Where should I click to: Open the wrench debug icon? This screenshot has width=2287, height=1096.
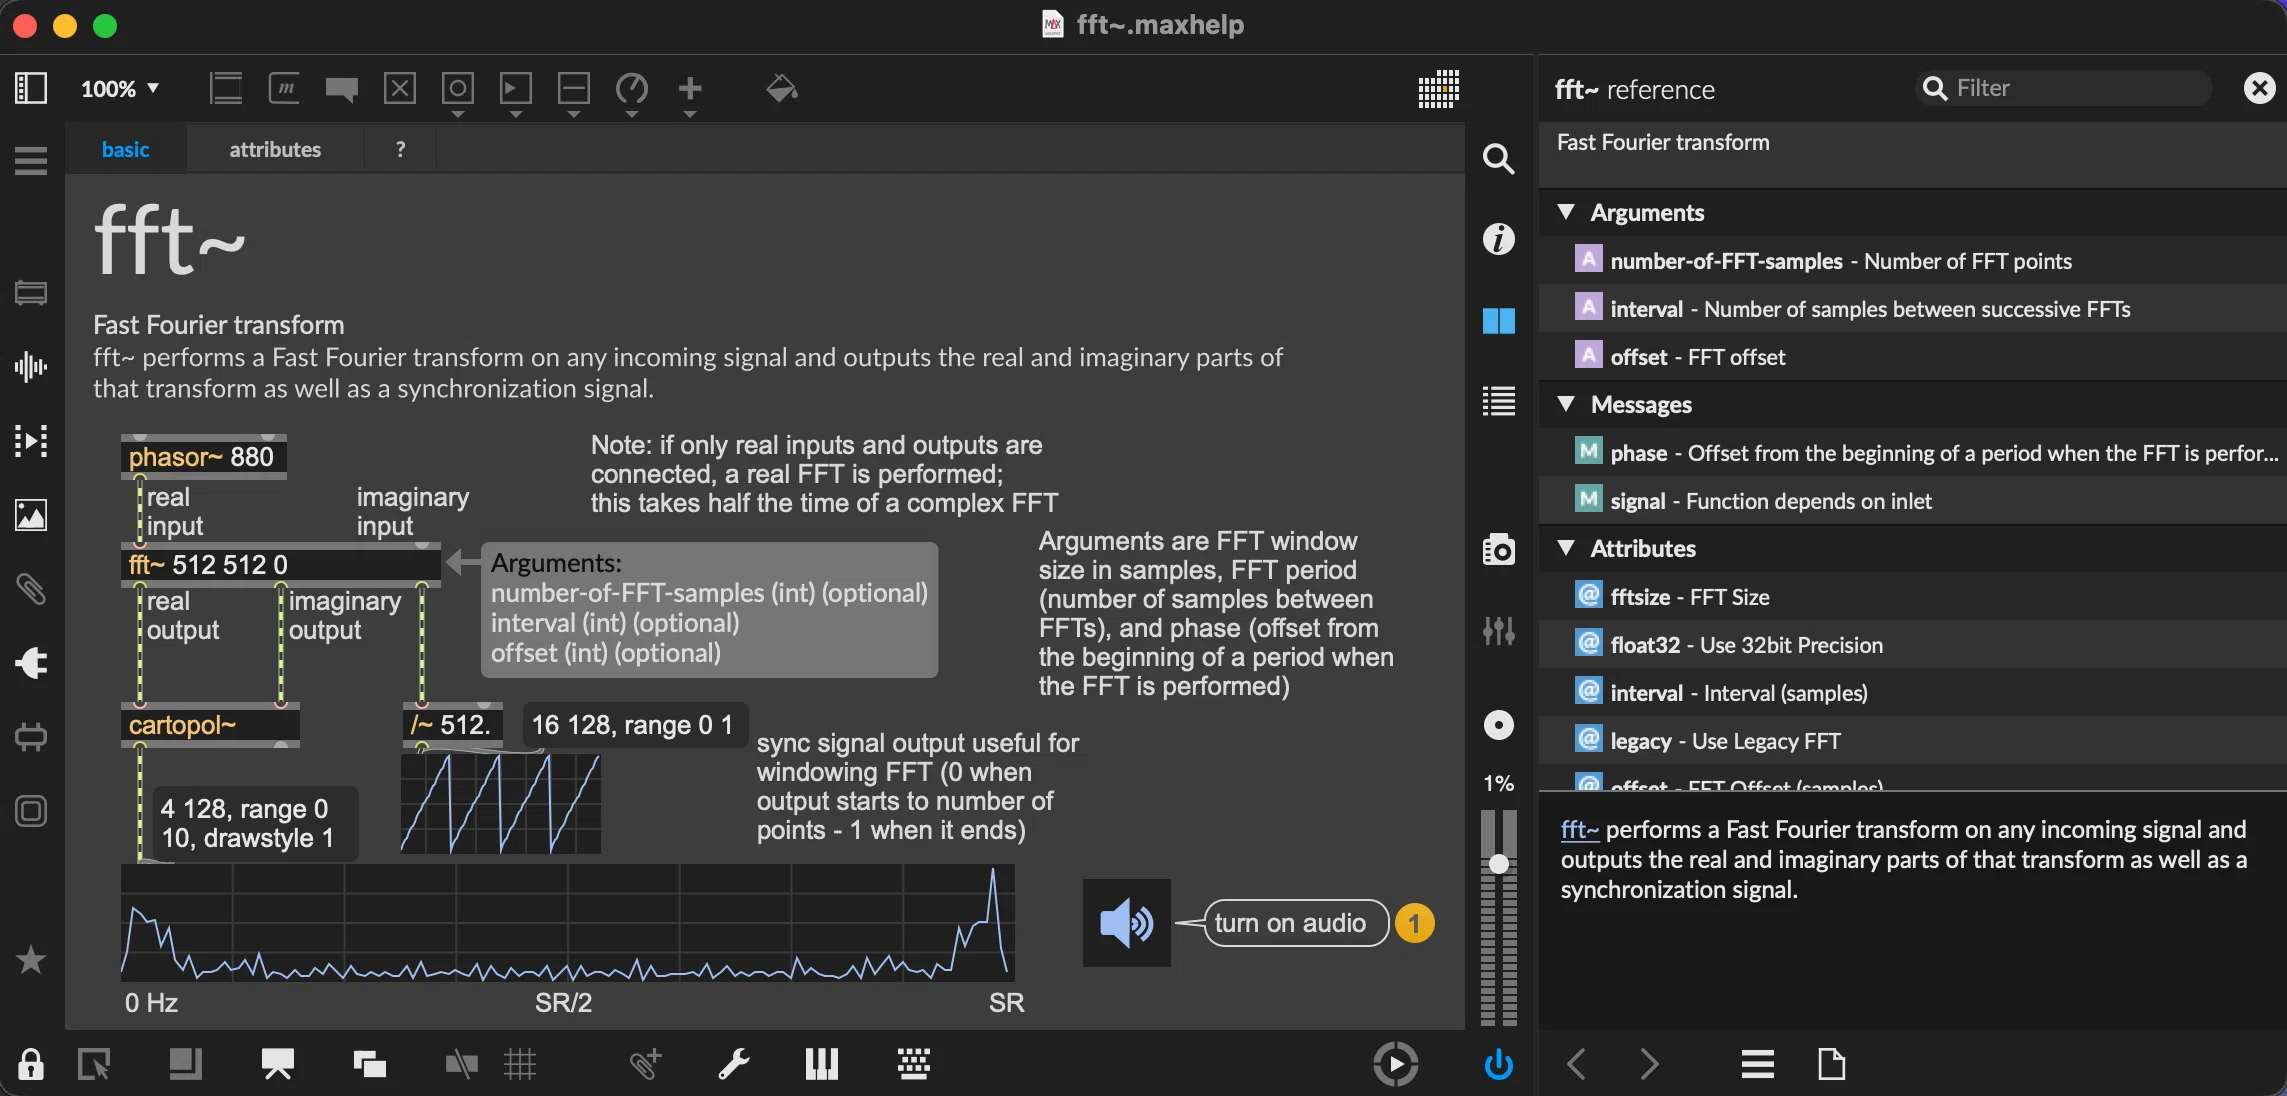734,1064
